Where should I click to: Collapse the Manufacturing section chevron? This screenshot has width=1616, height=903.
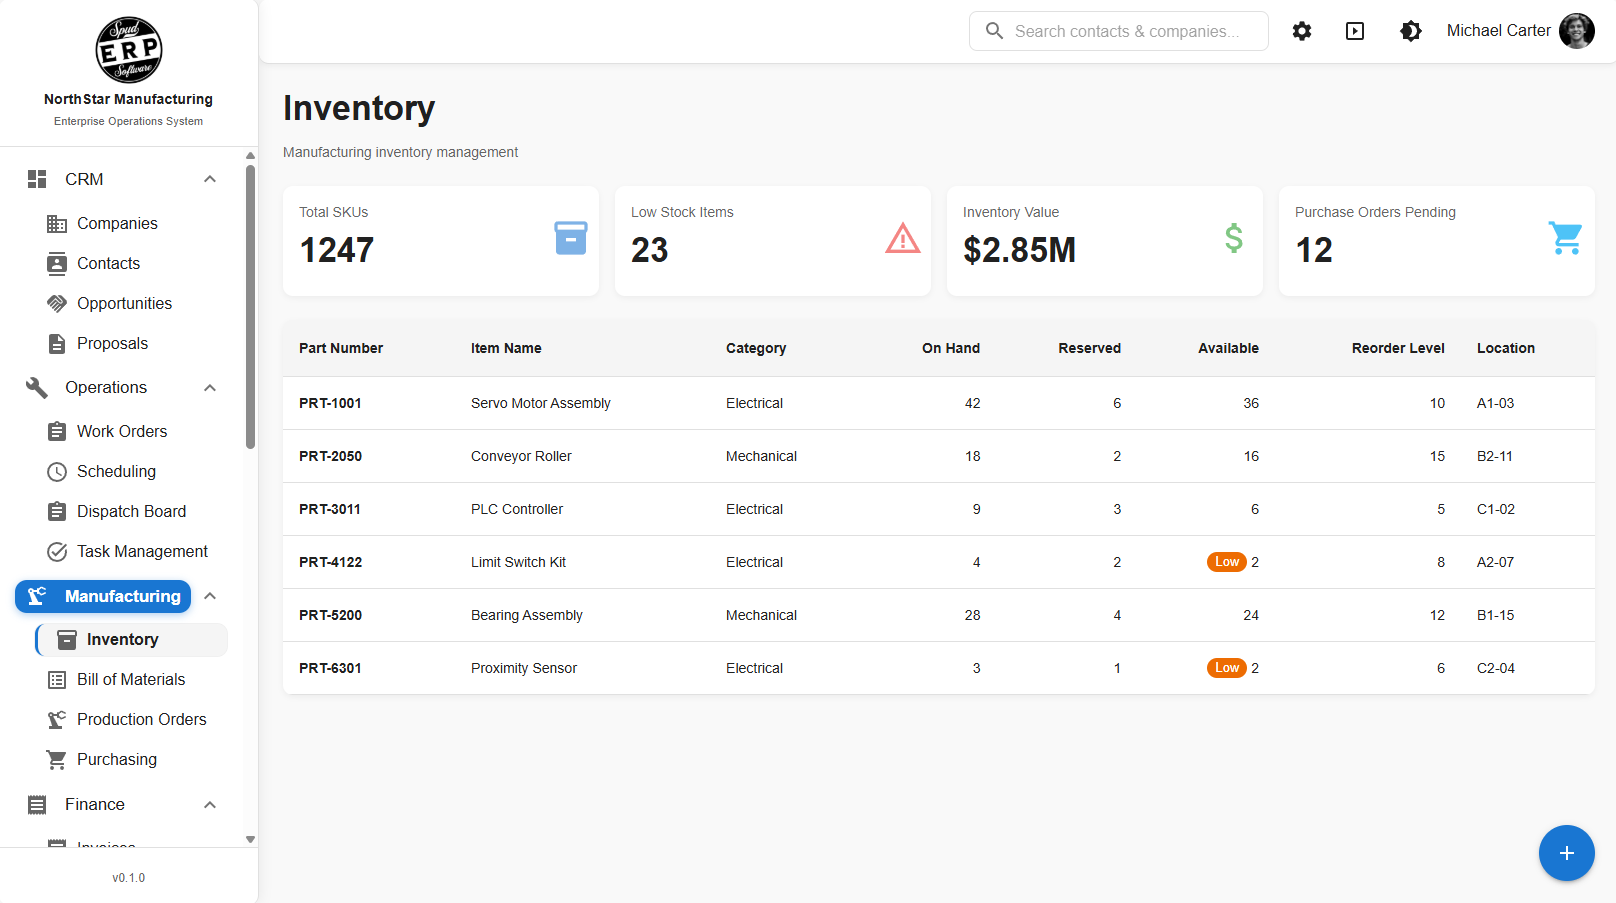pos(210,596)
